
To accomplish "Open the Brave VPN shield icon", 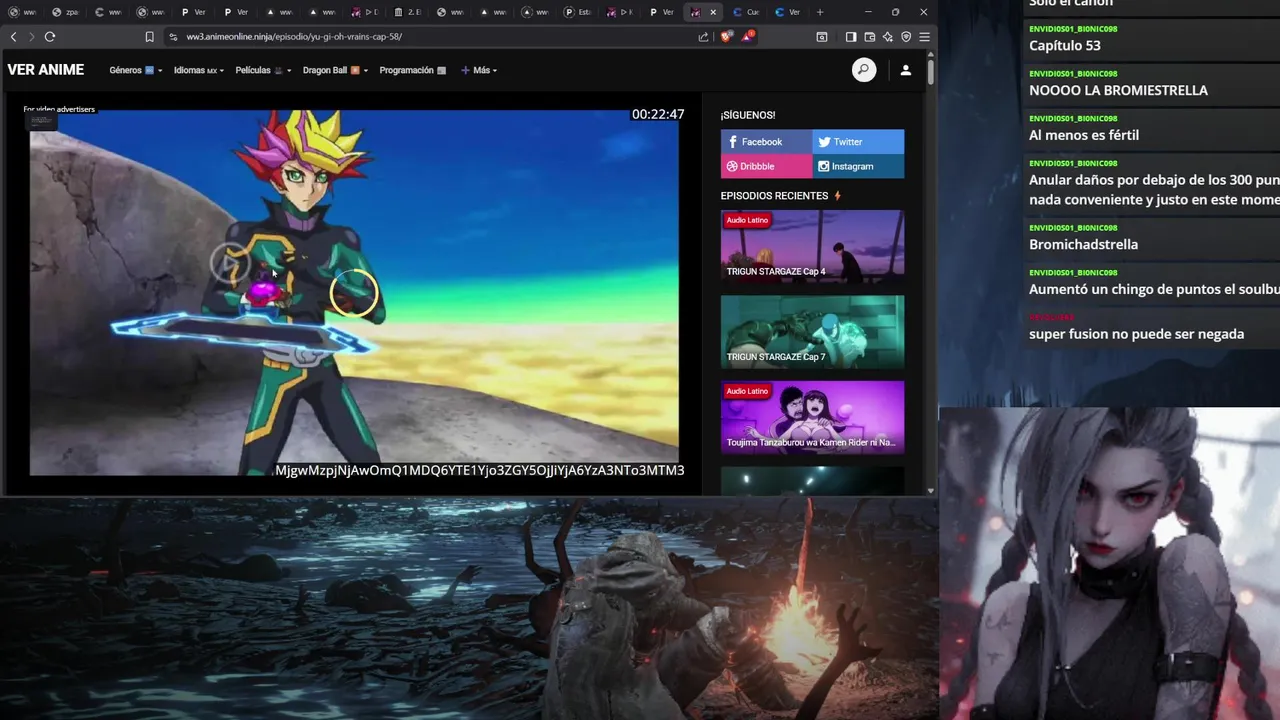I will coord(906,37).
